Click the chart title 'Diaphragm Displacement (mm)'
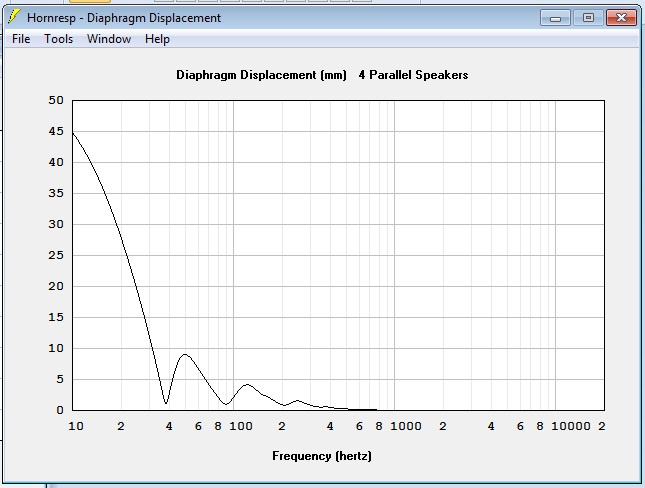The image size is (645, 488). pos(261,75)
